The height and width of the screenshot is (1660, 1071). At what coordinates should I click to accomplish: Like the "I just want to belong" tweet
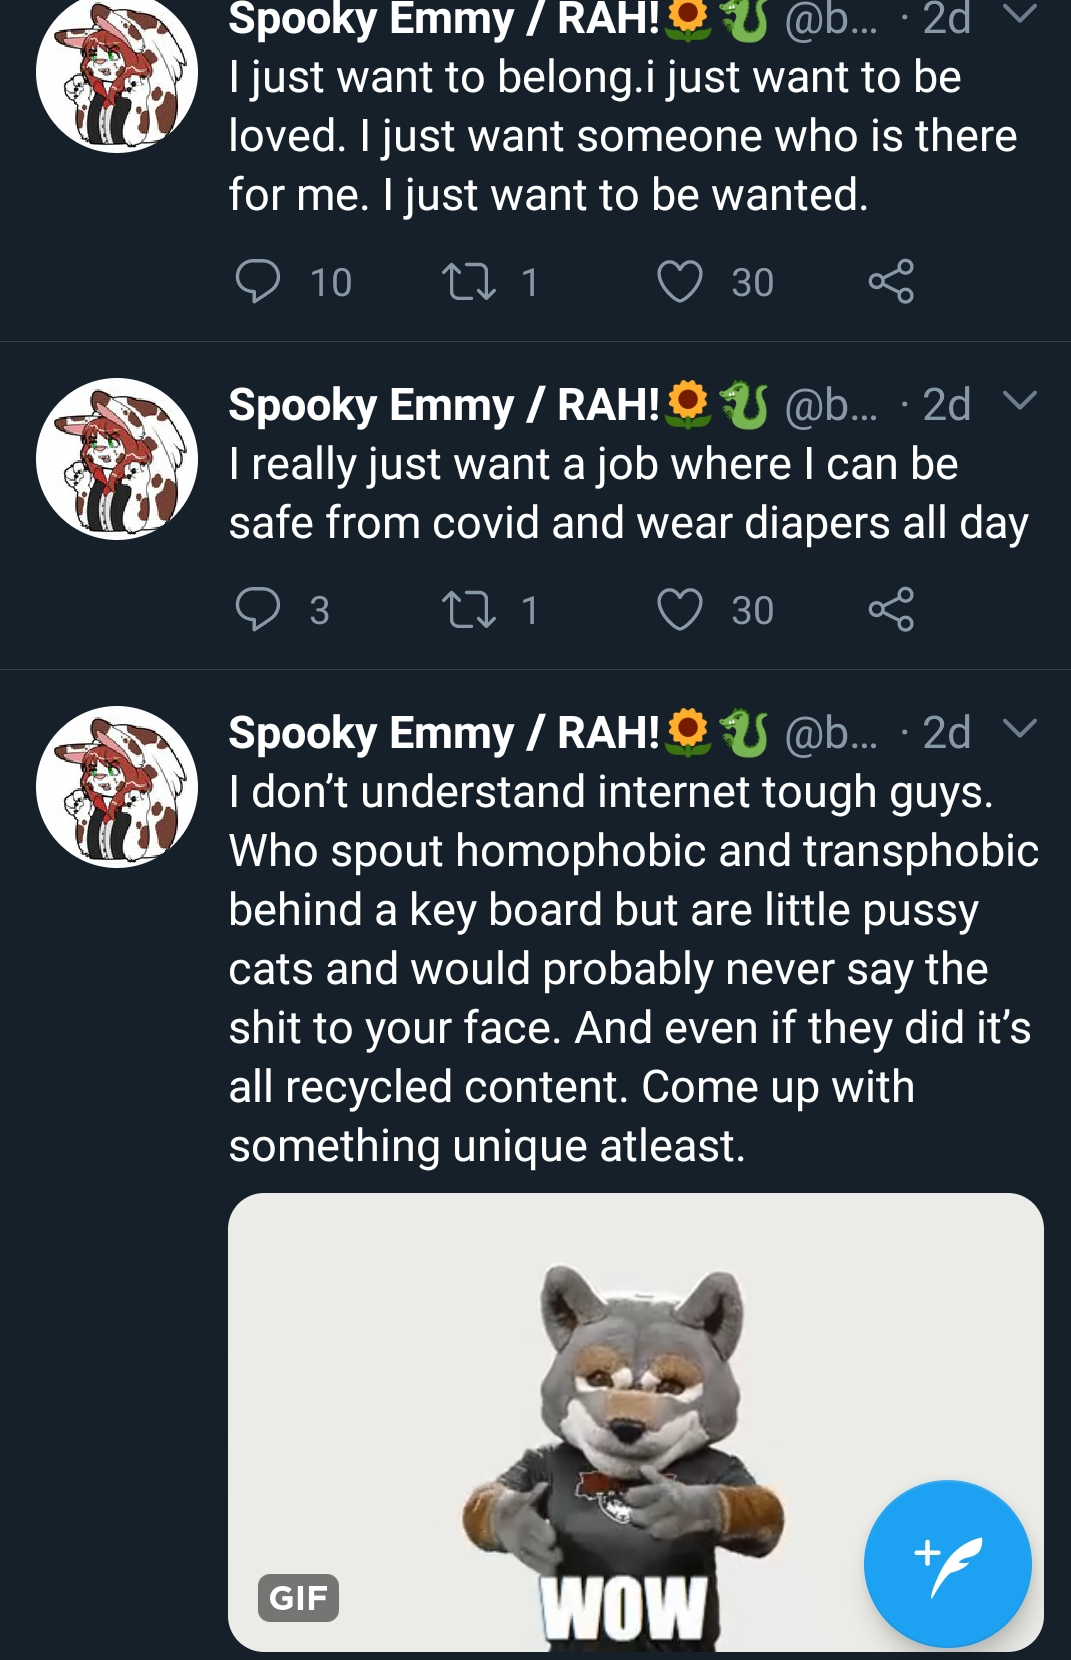[x=680, y=281]
